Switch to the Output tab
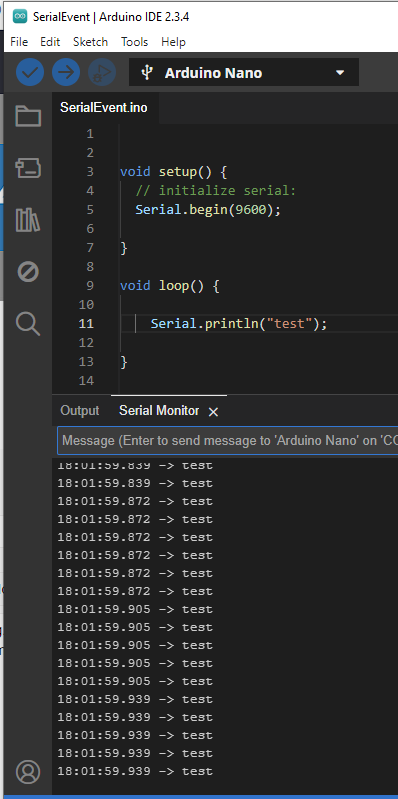This screenshot has height=799, width=398. 79,411
